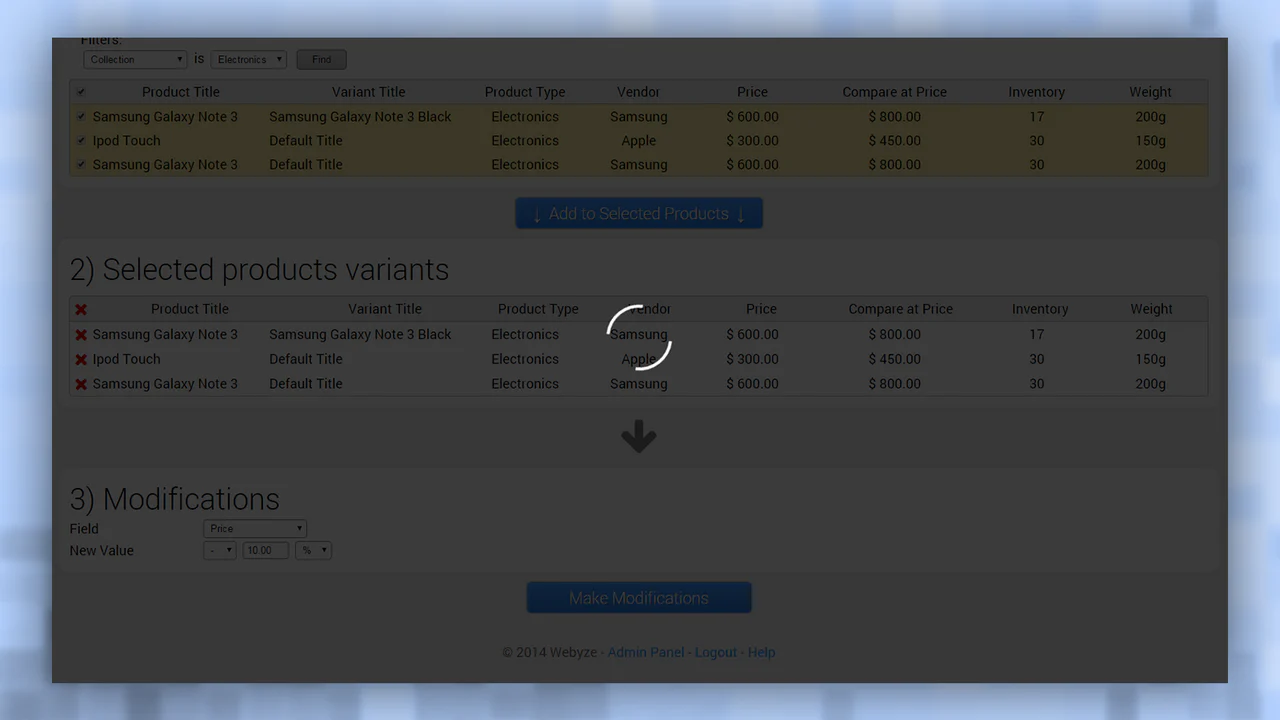Click Product Type header in search results table

pos(525,92)
